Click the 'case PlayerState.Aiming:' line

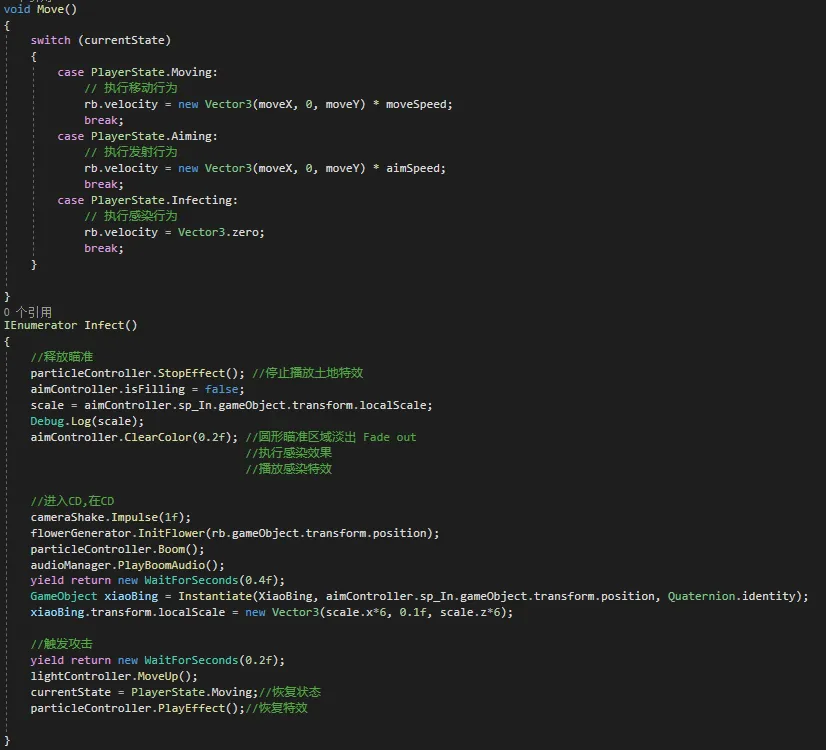(x=137, y=136)
